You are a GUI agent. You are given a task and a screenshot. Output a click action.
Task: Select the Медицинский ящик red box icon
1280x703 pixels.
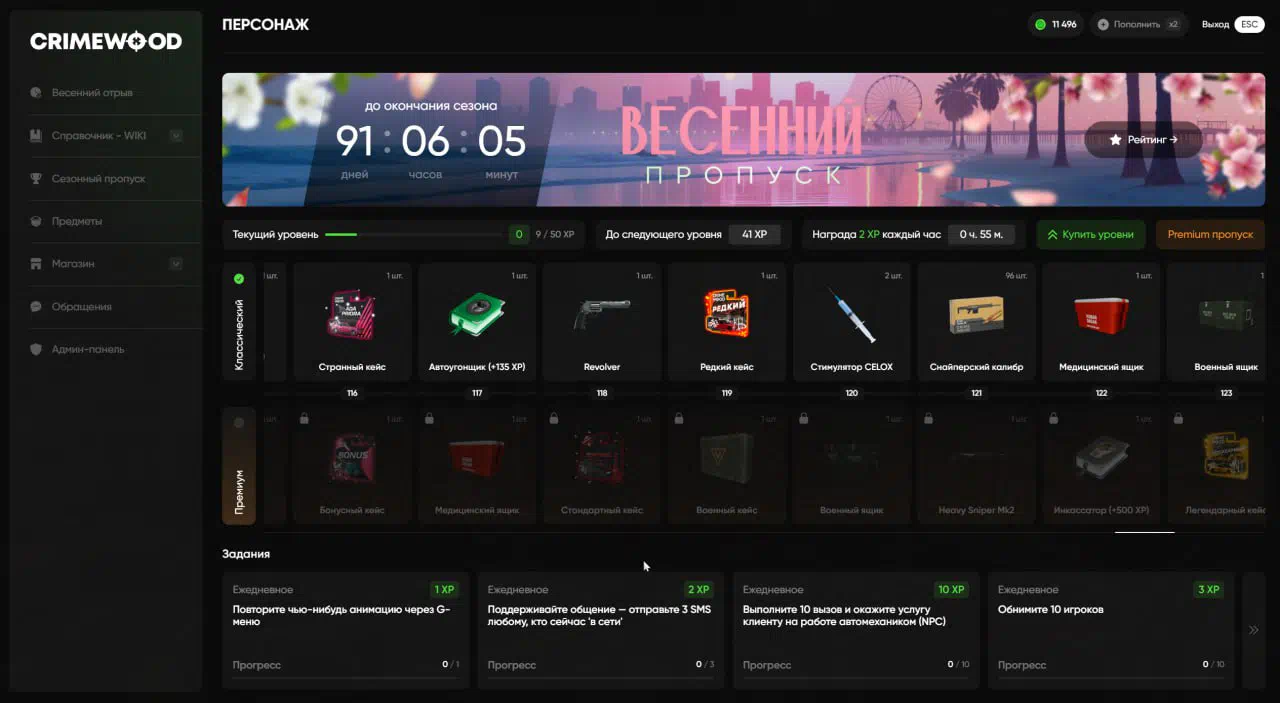[x=1101, y=314]
